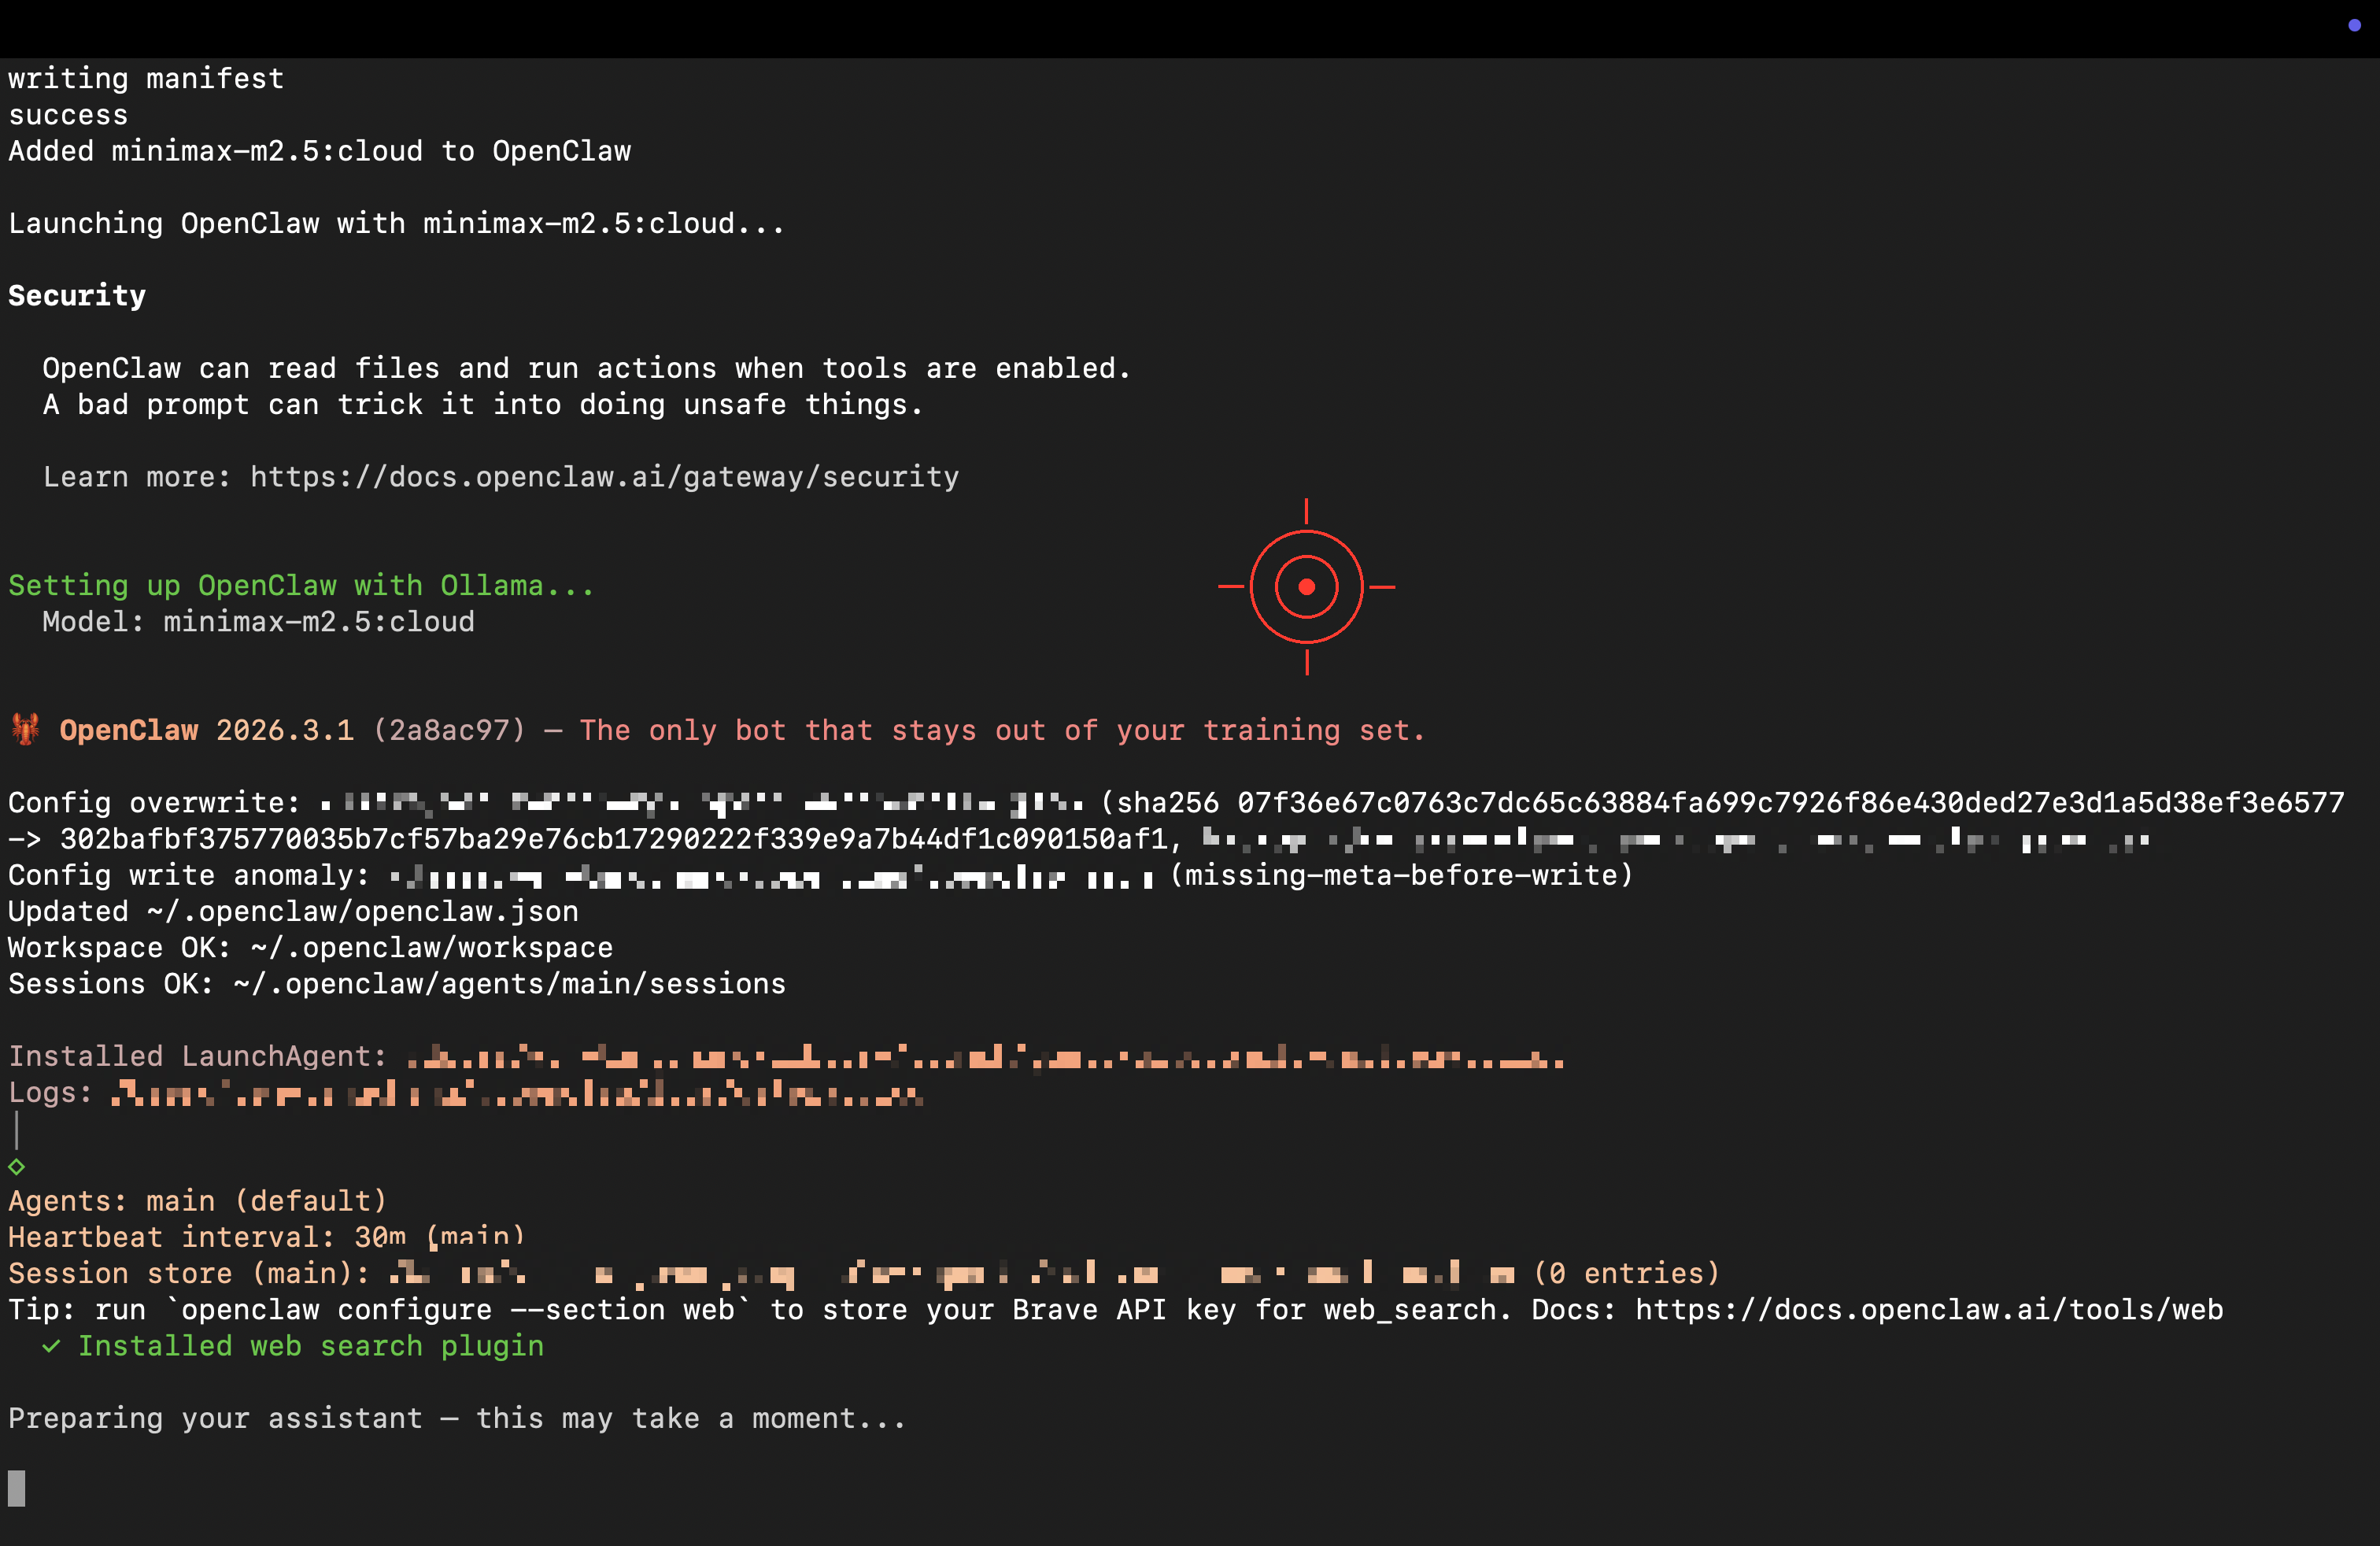Open the docs.openclaw.ai/tools/web link
The image size is (2380, 1546).
1928,1310
